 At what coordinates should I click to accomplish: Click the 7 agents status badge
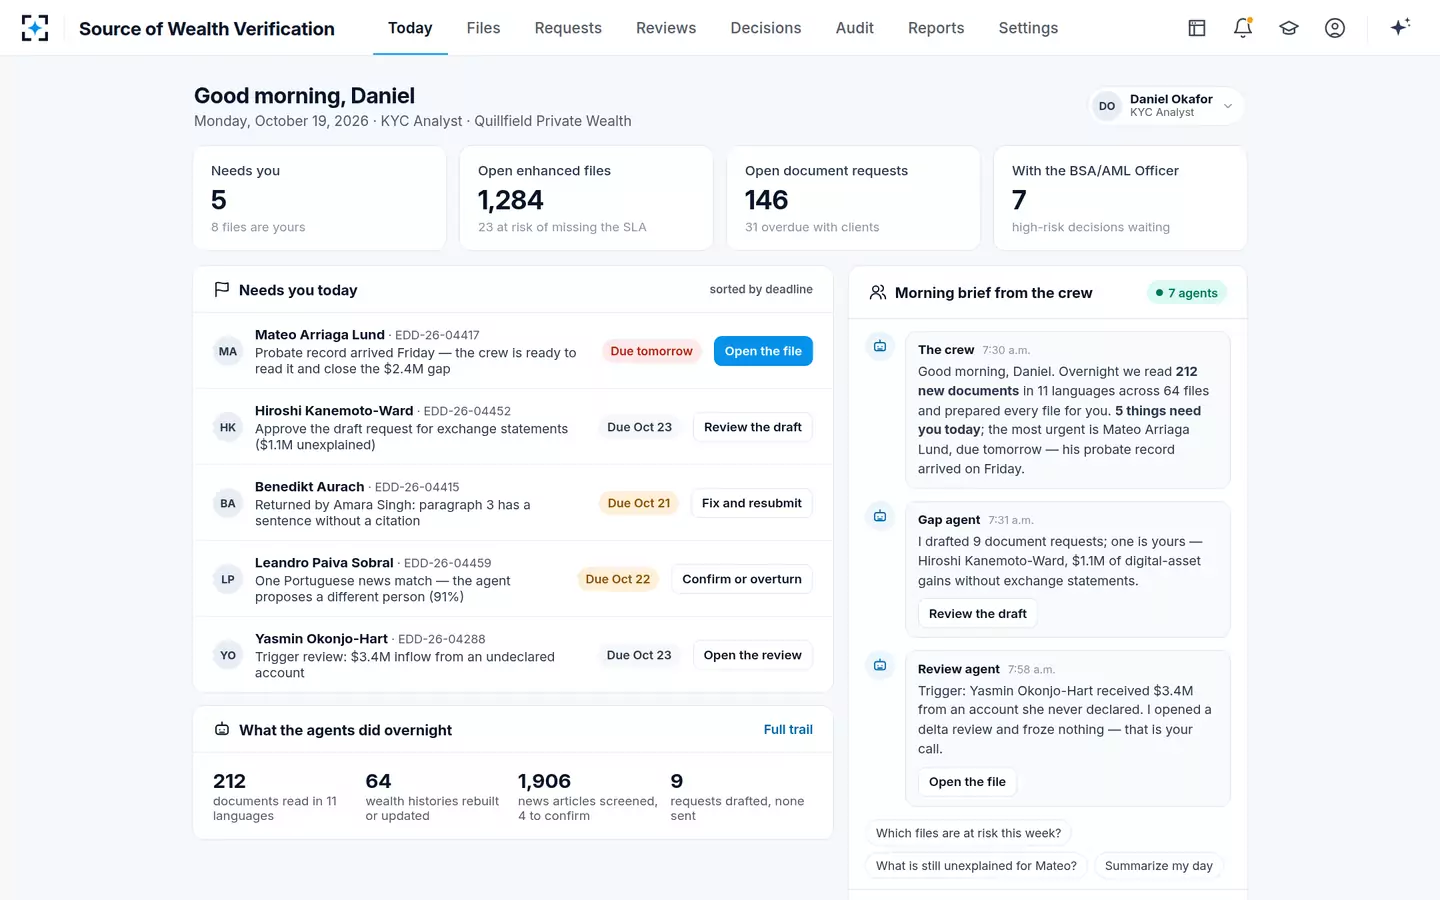point(1187,293)
